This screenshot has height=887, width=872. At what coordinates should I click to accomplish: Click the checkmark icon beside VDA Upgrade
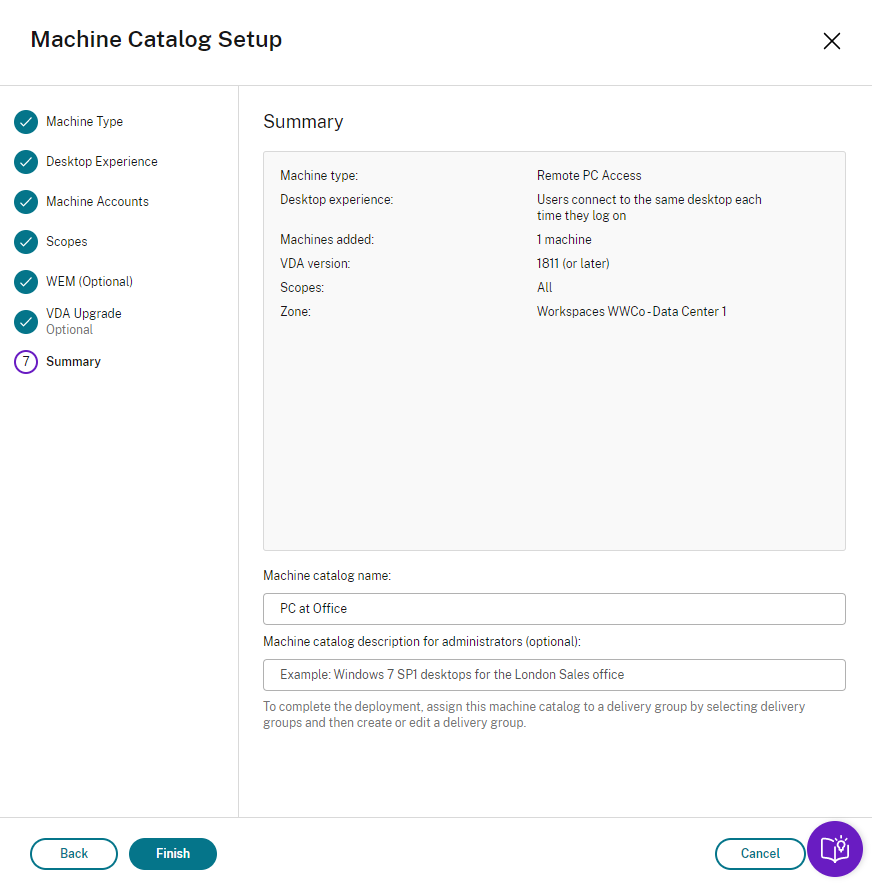coord(26,321)
